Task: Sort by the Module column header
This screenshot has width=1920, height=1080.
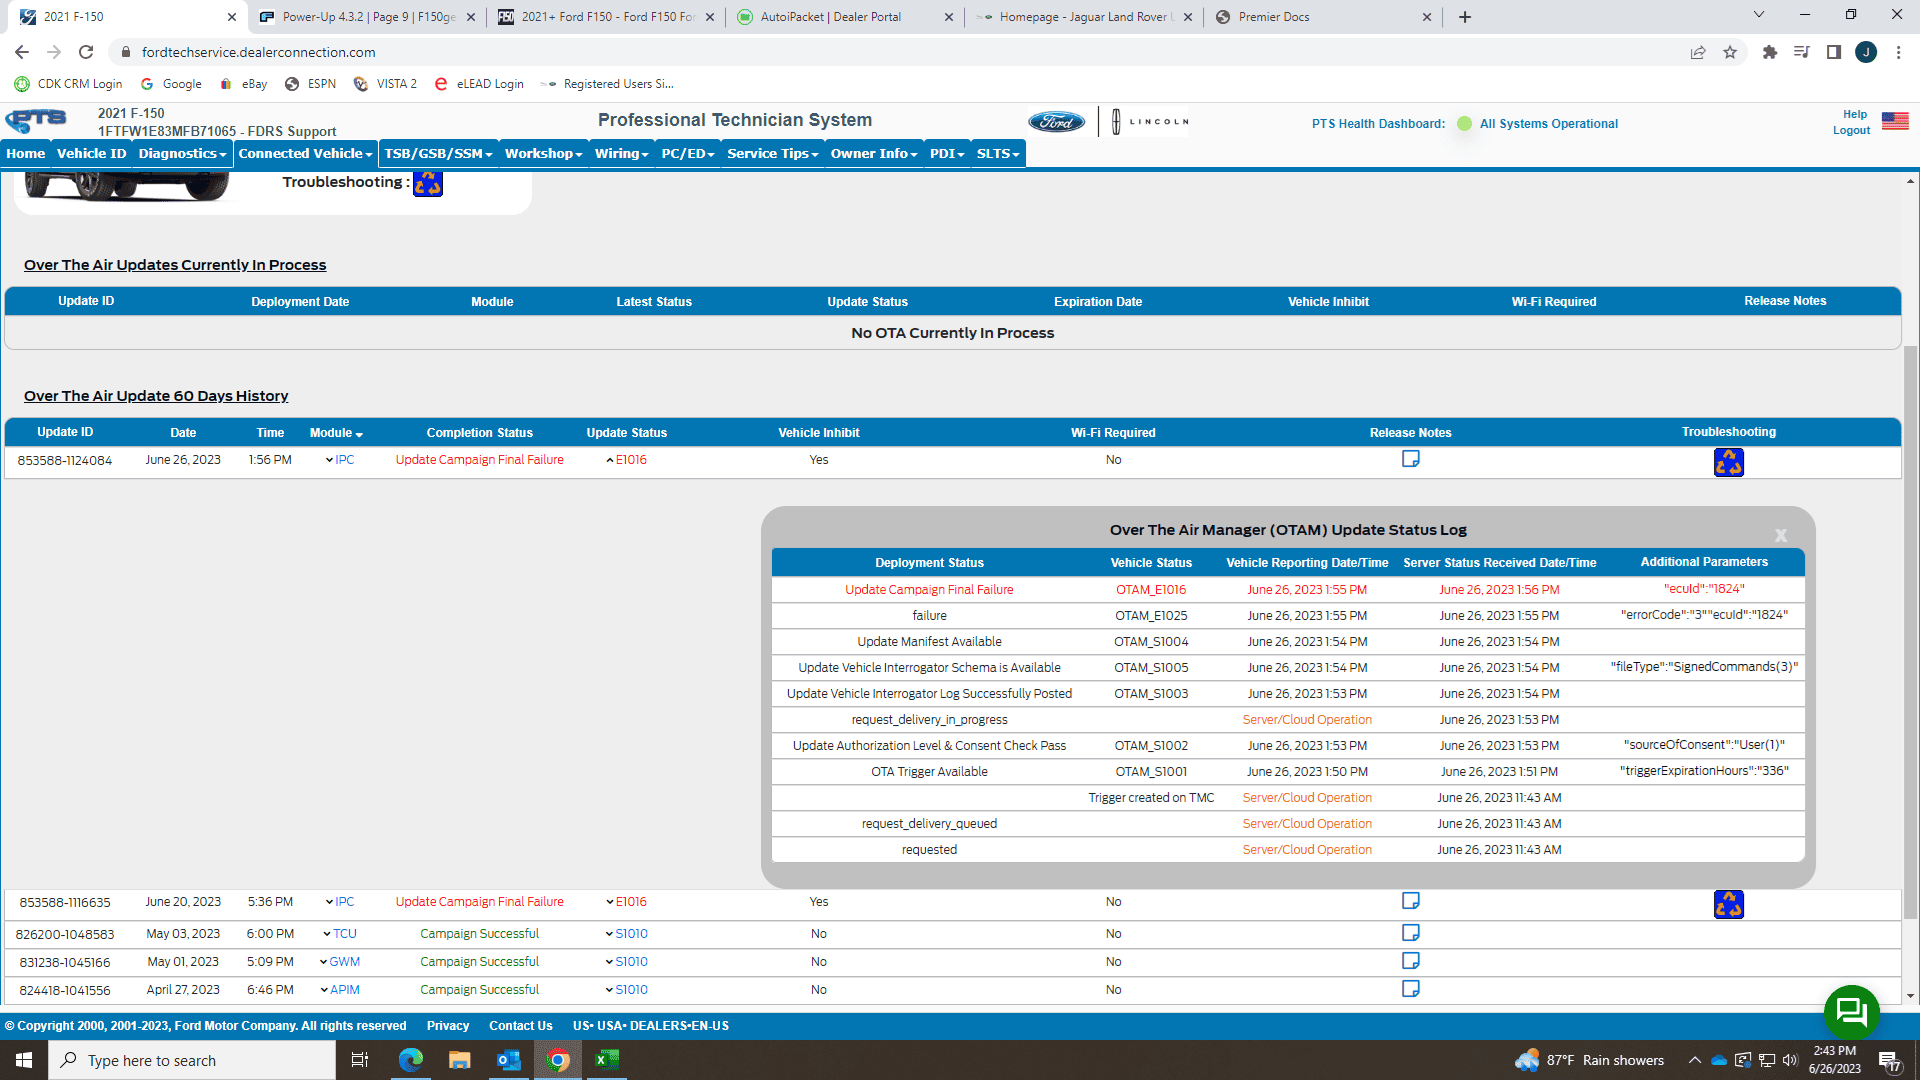Action: pos(336,433)
